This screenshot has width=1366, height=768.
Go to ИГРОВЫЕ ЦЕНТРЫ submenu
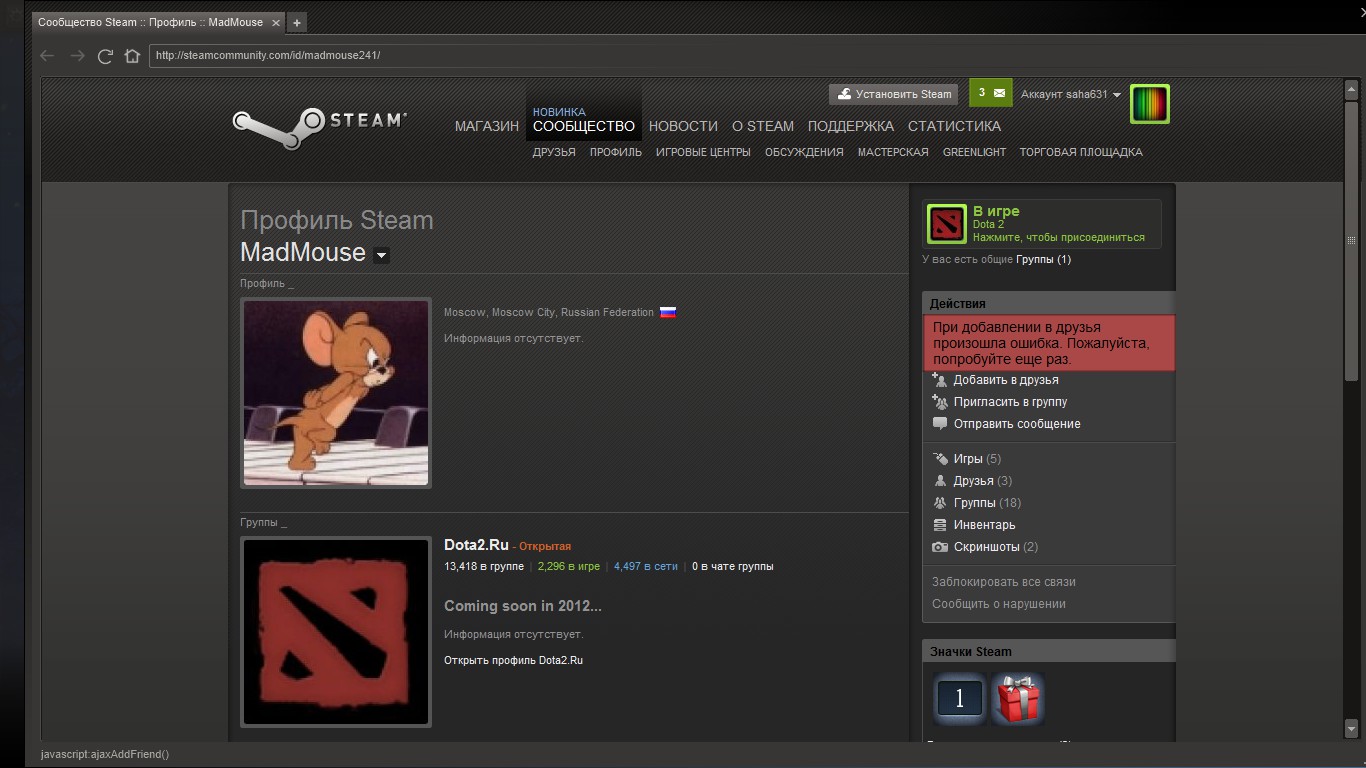(703, 152)
